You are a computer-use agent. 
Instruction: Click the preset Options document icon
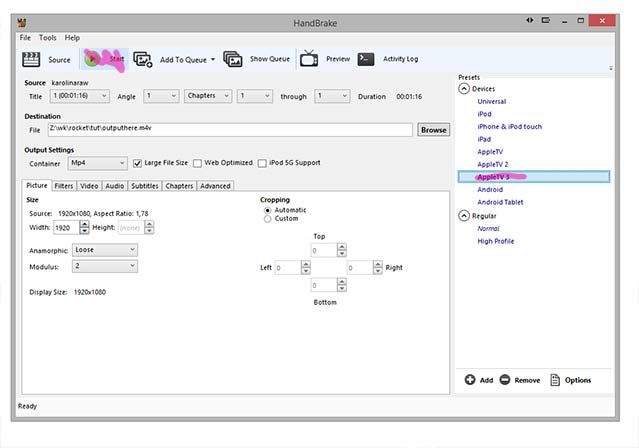coord(555,380)
